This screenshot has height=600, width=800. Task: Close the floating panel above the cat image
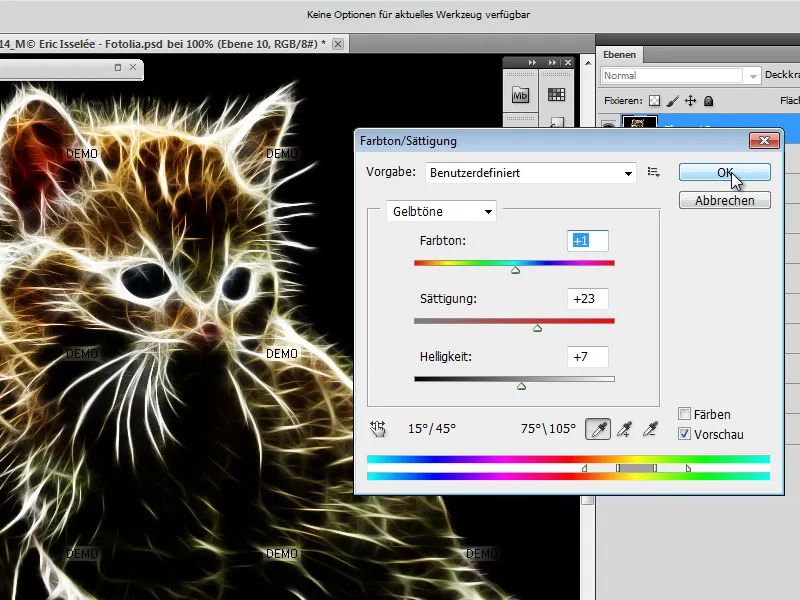pyautogui.click(x=133, y=67)
